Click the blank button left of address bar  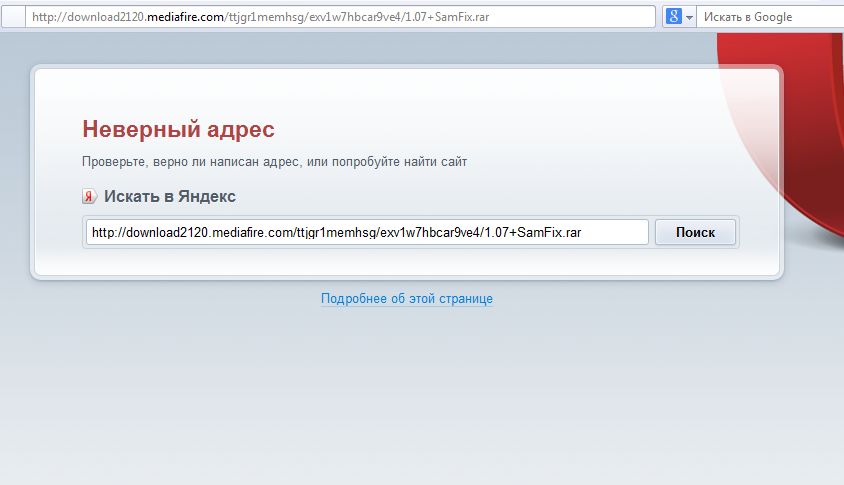(x=13, y=17)
